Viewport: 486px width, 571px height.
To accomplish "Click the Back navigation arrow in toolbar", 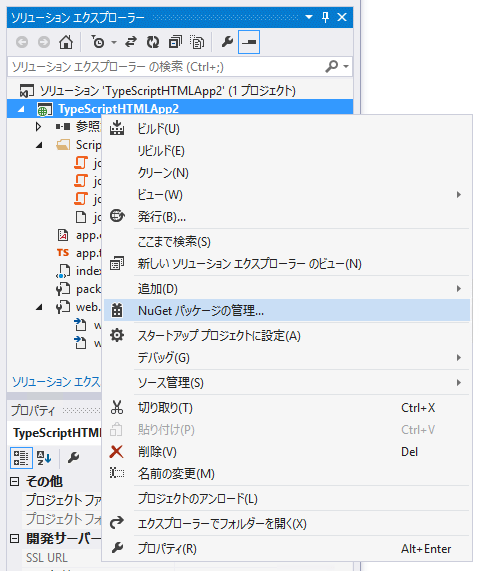I will coord(22,42).
